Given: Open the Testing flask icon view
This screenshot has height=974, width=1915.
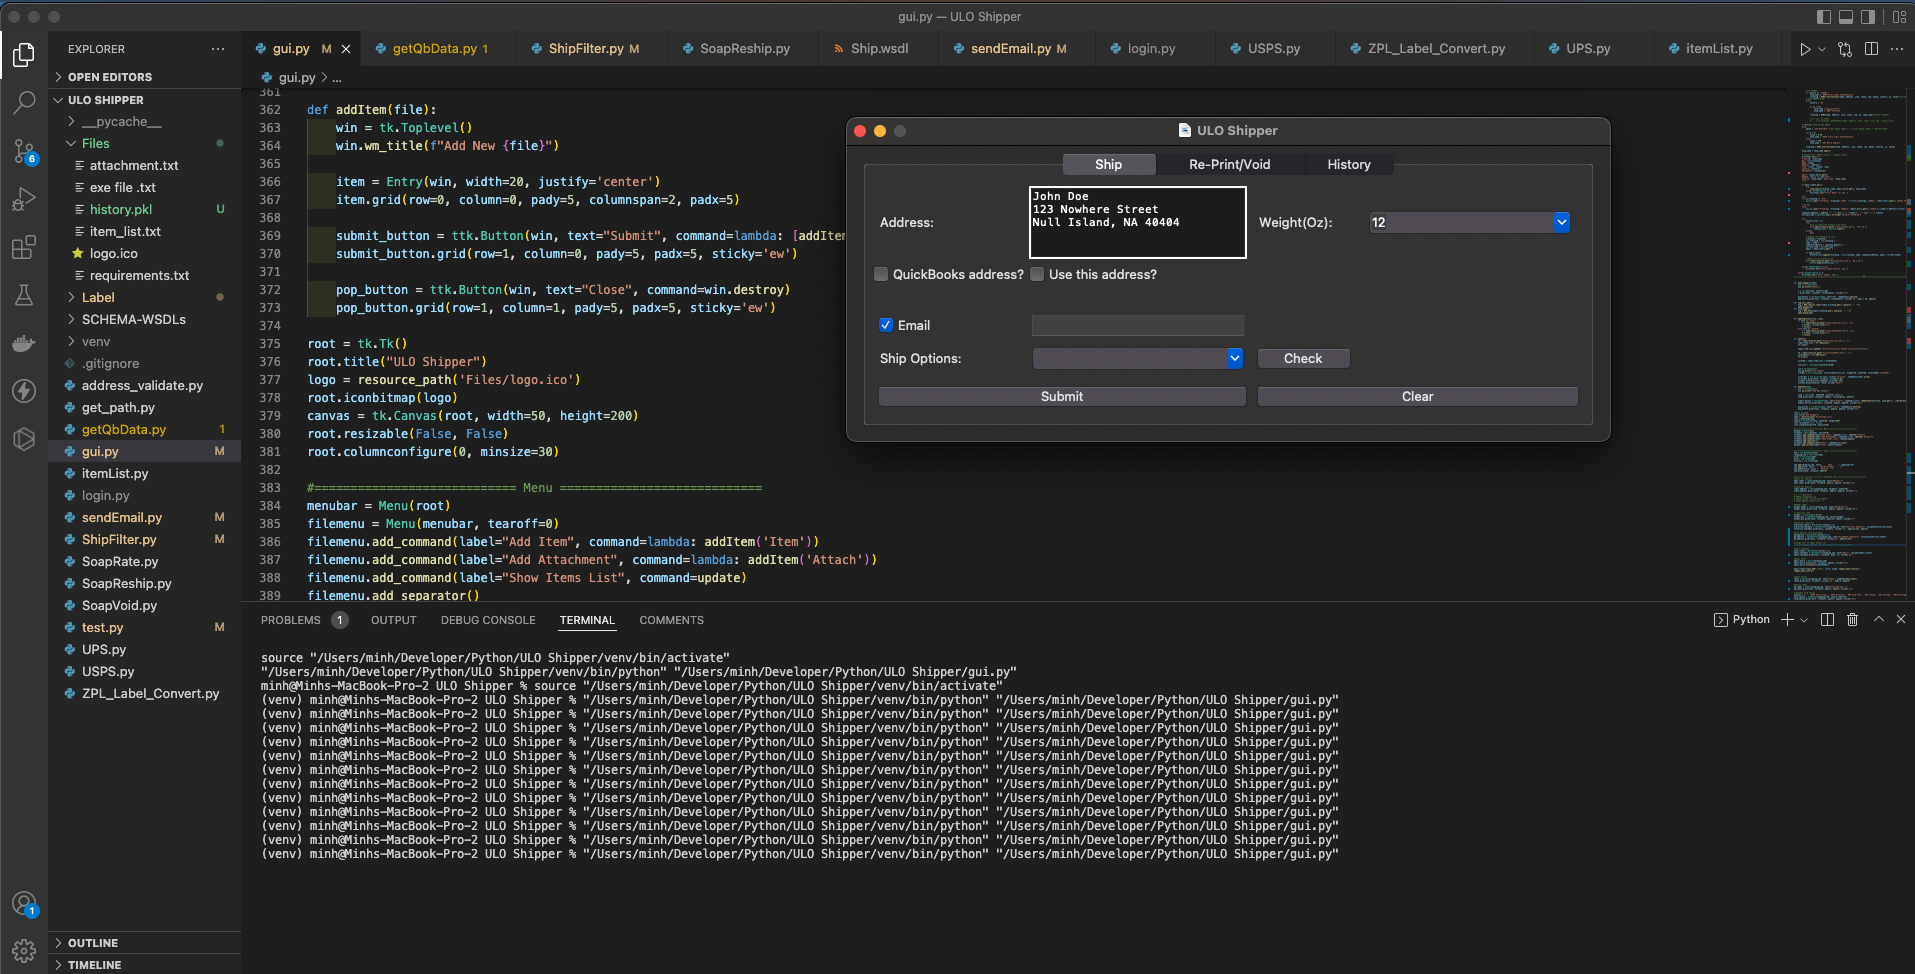Looking at the screenshot, I should click(x=24, y=295).
